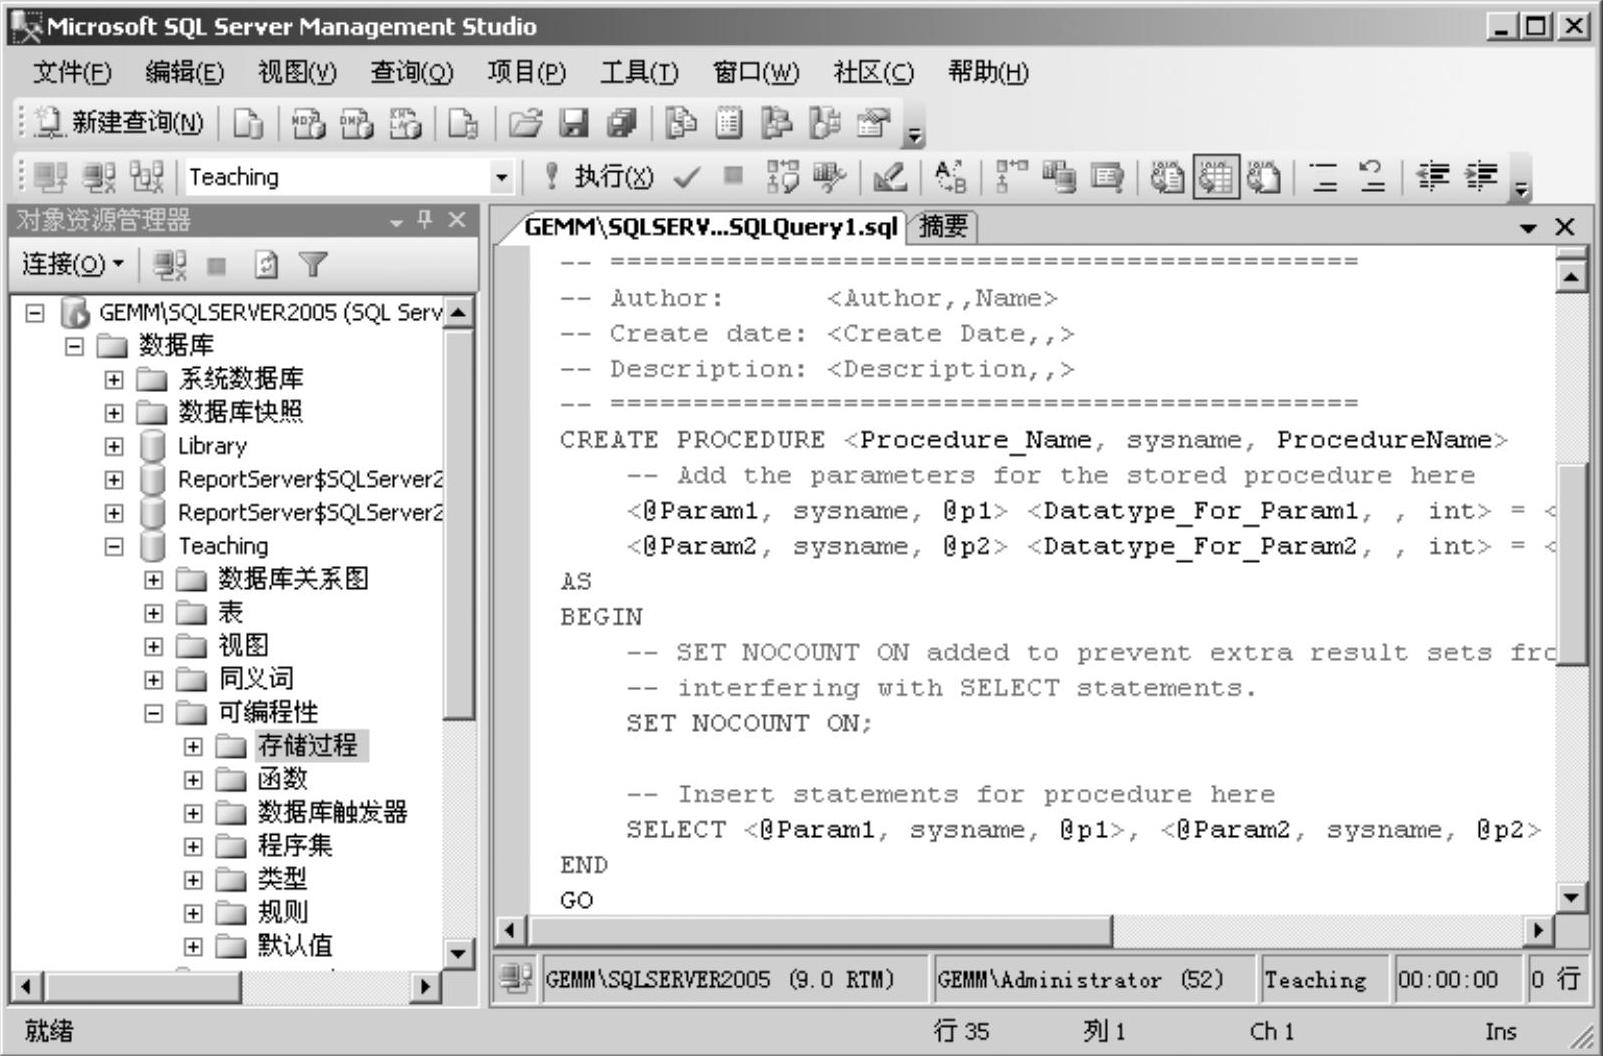Screen dimensions: 1603x1056
Task: Open the Query (查询) menu
Action: pos(411,72)
